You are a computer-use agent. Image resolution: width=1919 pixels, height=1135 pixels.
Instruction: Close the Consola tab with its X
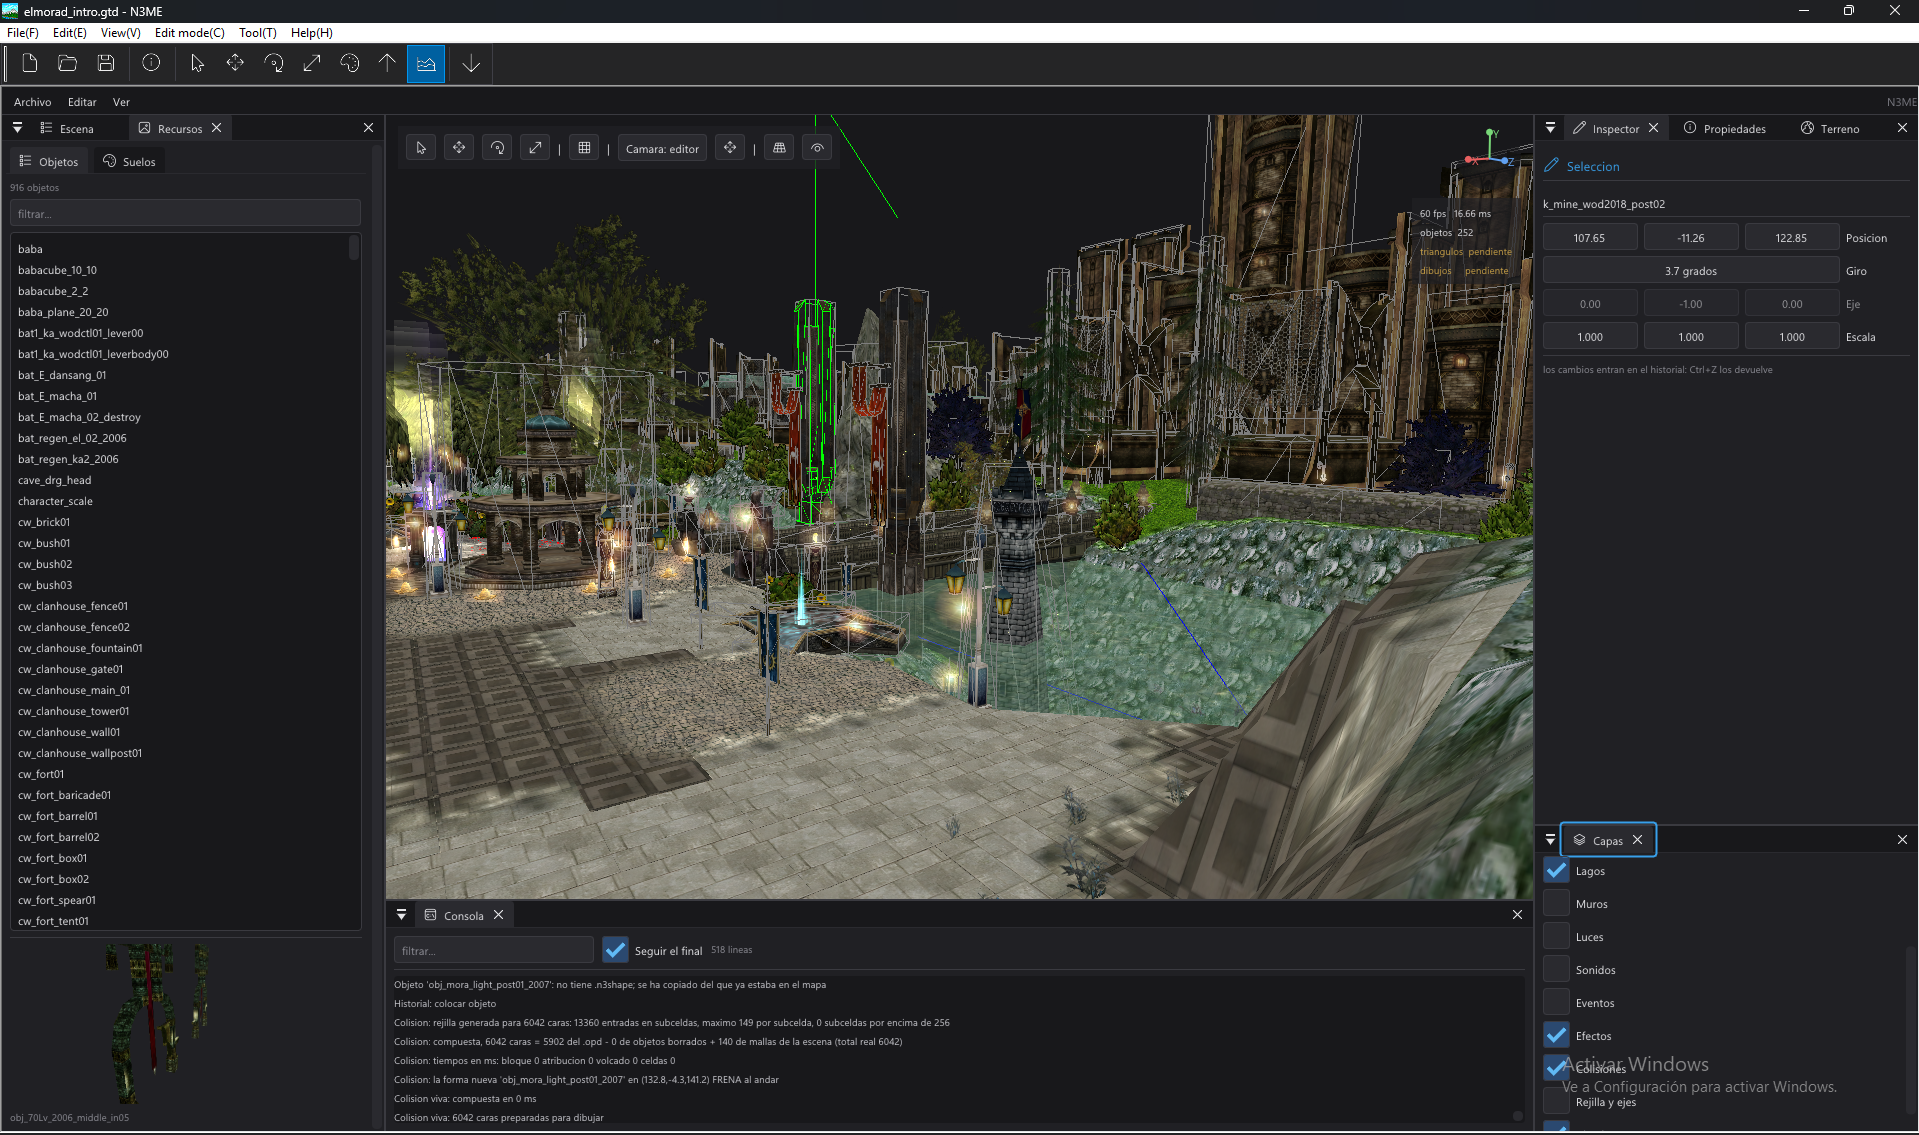coord(498,915)
